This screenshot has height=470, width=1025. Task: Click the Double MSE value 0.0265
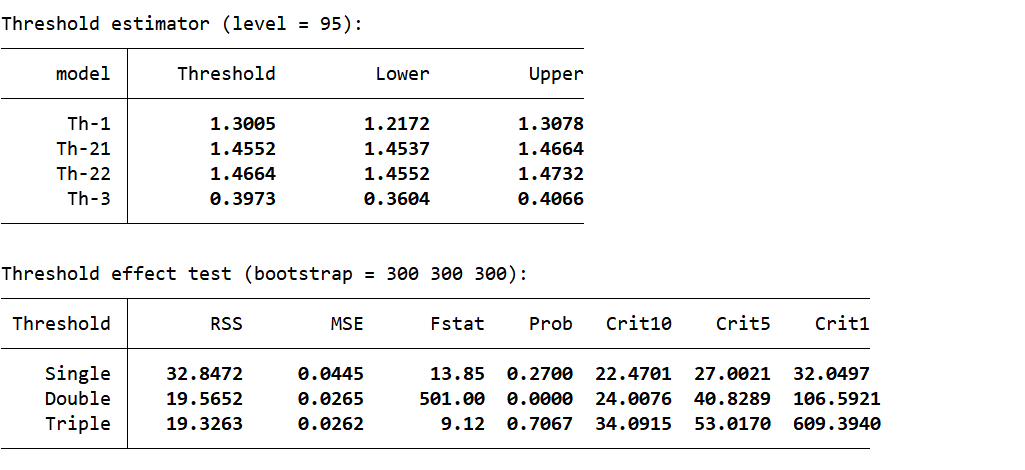pos(331,398)
